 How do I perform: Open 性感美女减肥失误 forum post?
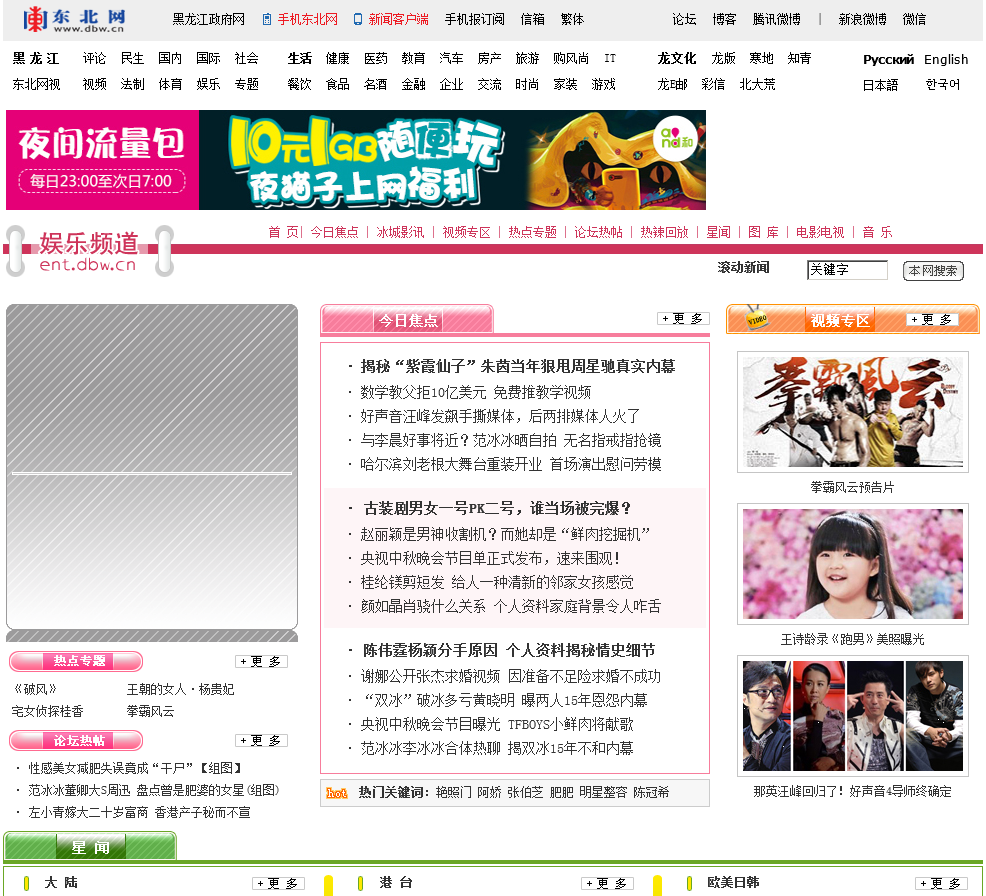135,768
